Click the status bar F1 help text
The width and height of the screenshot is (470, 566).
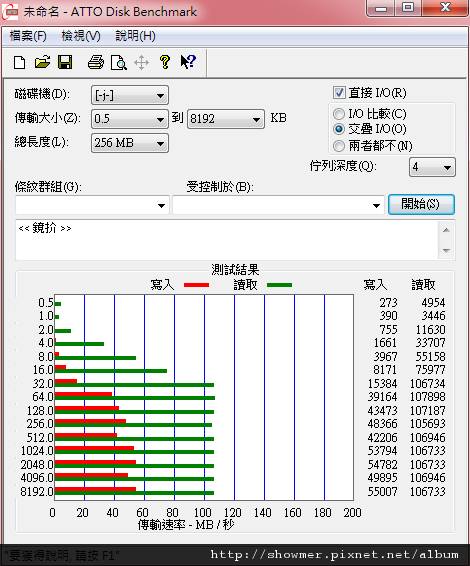(x=62, y=555)
